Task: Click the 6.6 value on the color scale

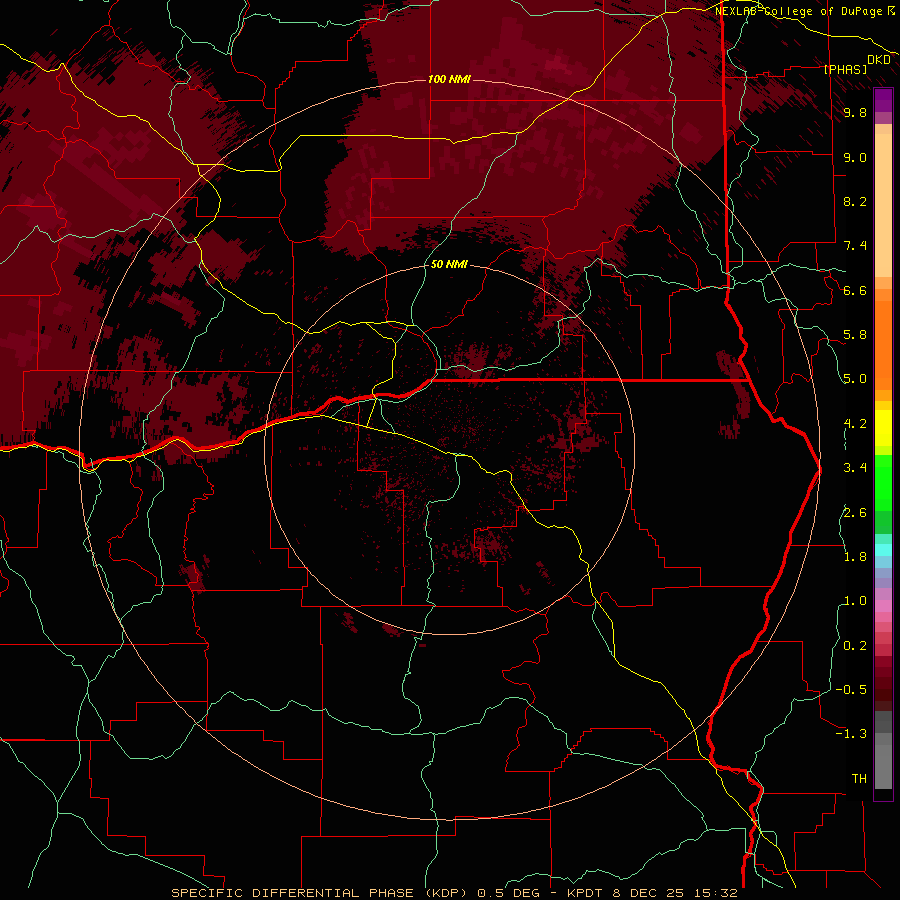Action: [855, 290]
